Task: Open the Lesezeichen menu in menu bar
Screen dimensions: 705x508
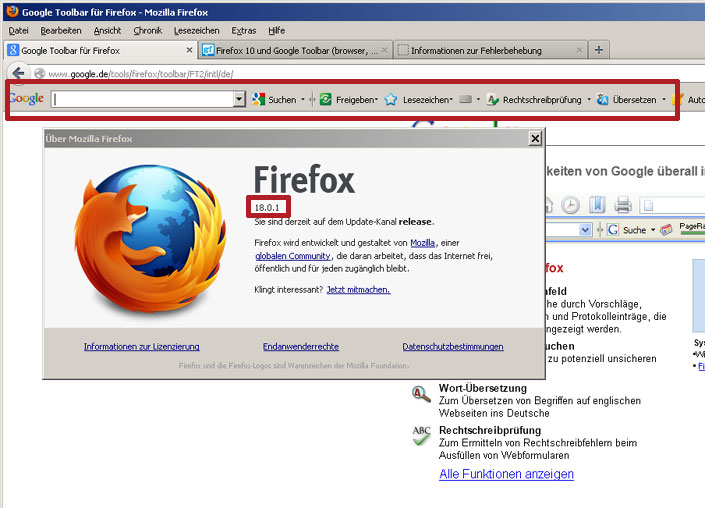Action: click(x=196, y=31)
